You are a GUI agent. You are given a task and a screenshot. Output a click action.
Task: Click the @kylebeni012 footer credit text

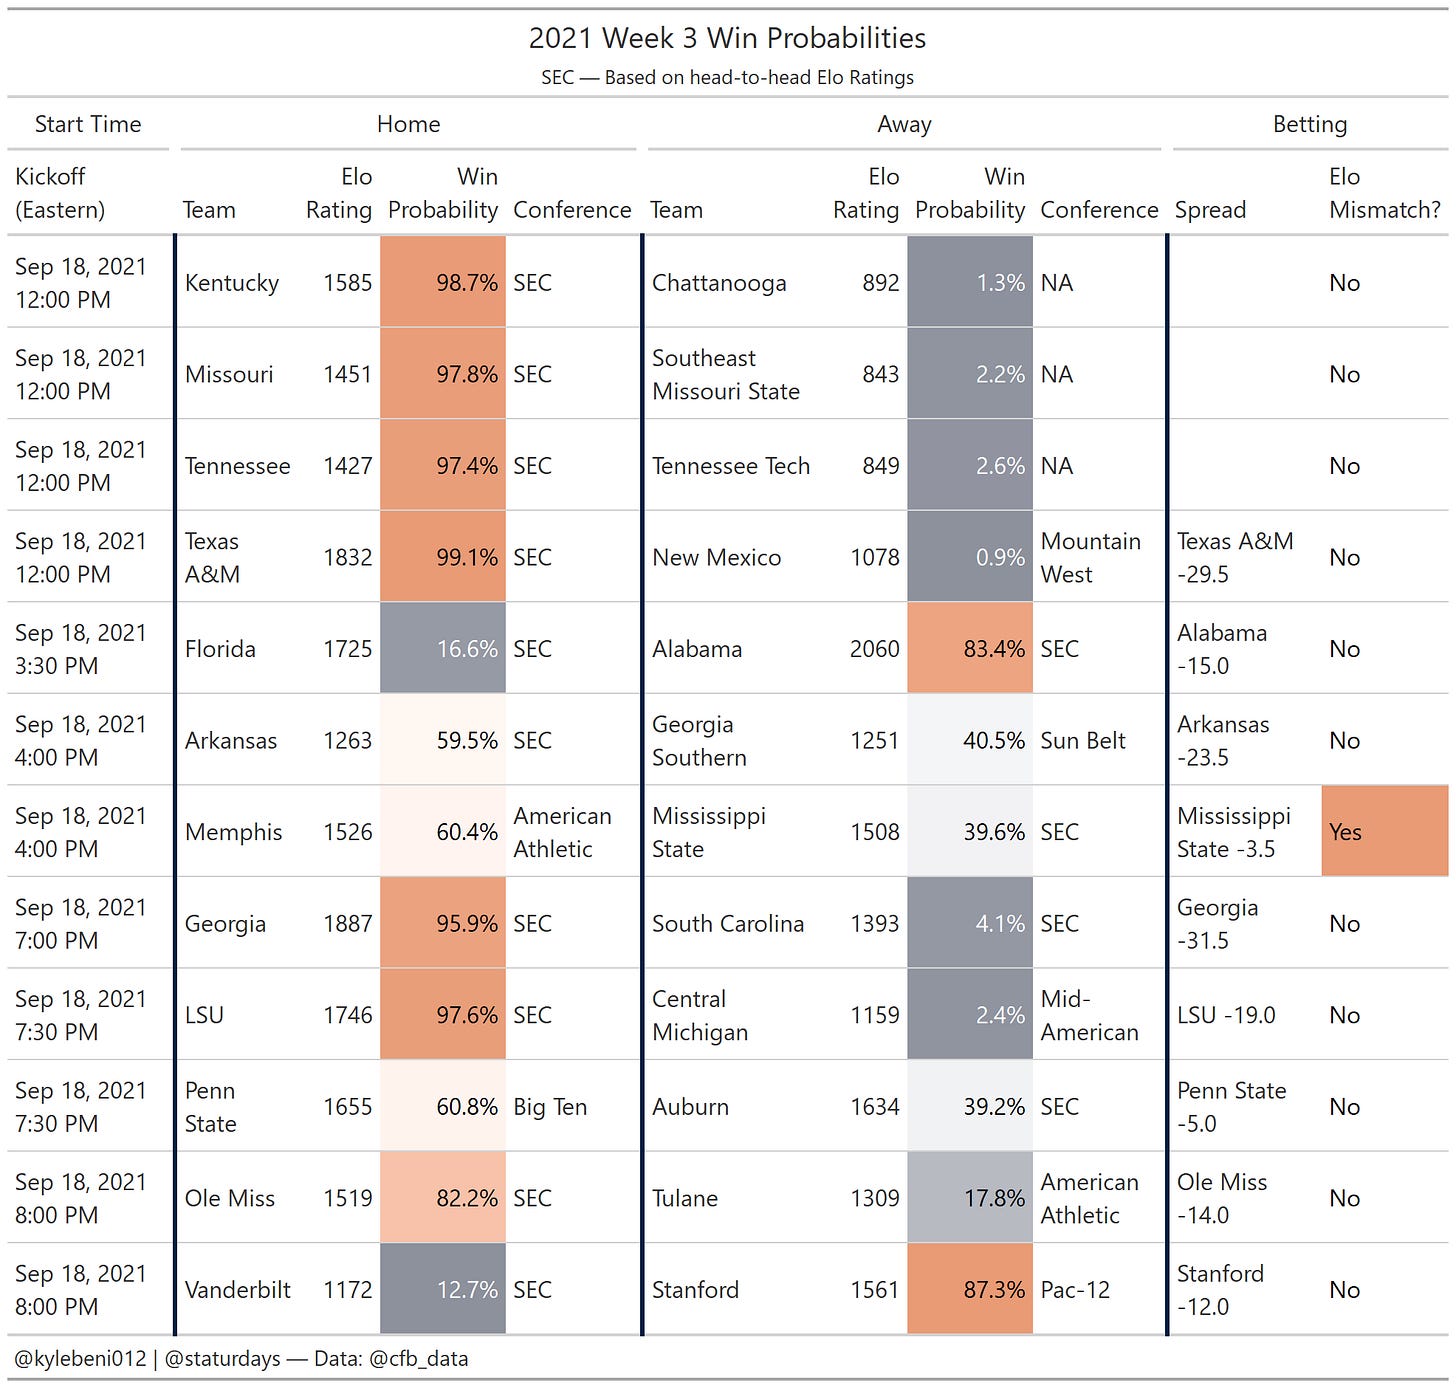80,1359
